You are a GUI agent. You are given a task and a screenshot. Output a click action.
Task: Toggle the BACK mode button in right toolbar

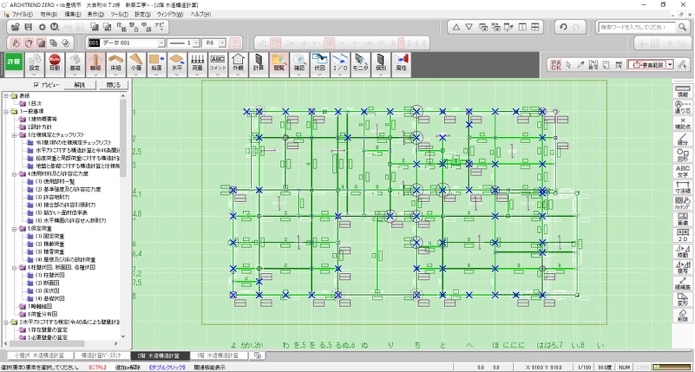click(555, 65)
